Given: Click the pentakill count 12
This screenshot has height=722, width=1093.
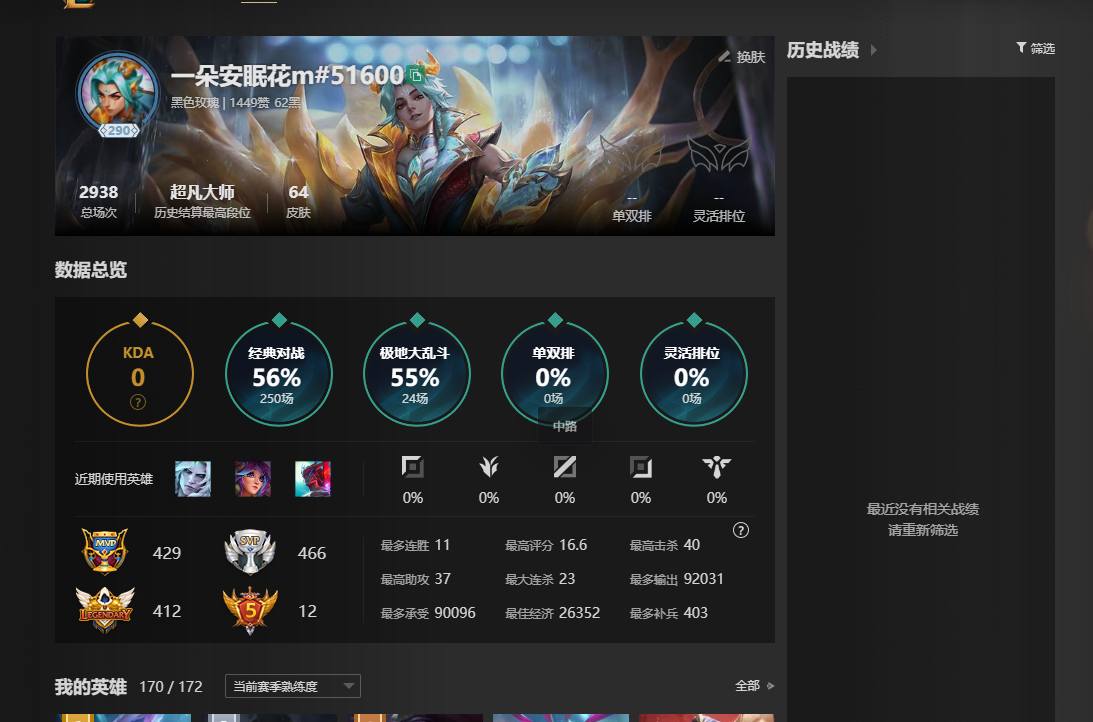Looking at the screenshot, I should pos(307,611).
